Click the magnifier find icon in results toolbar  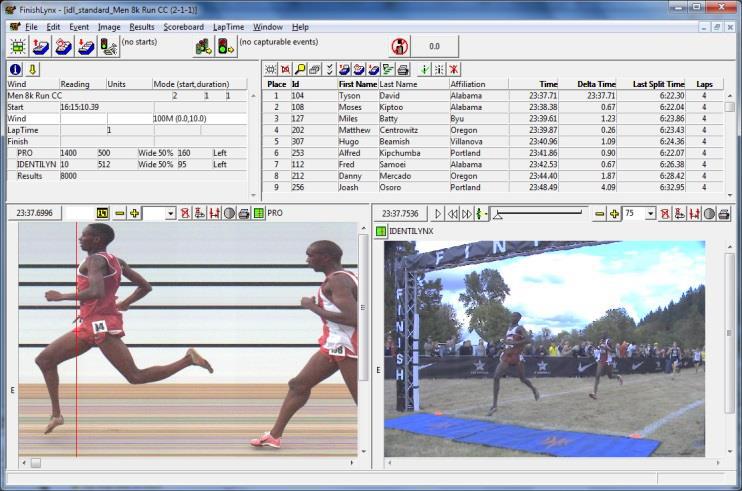pos(300,70)
